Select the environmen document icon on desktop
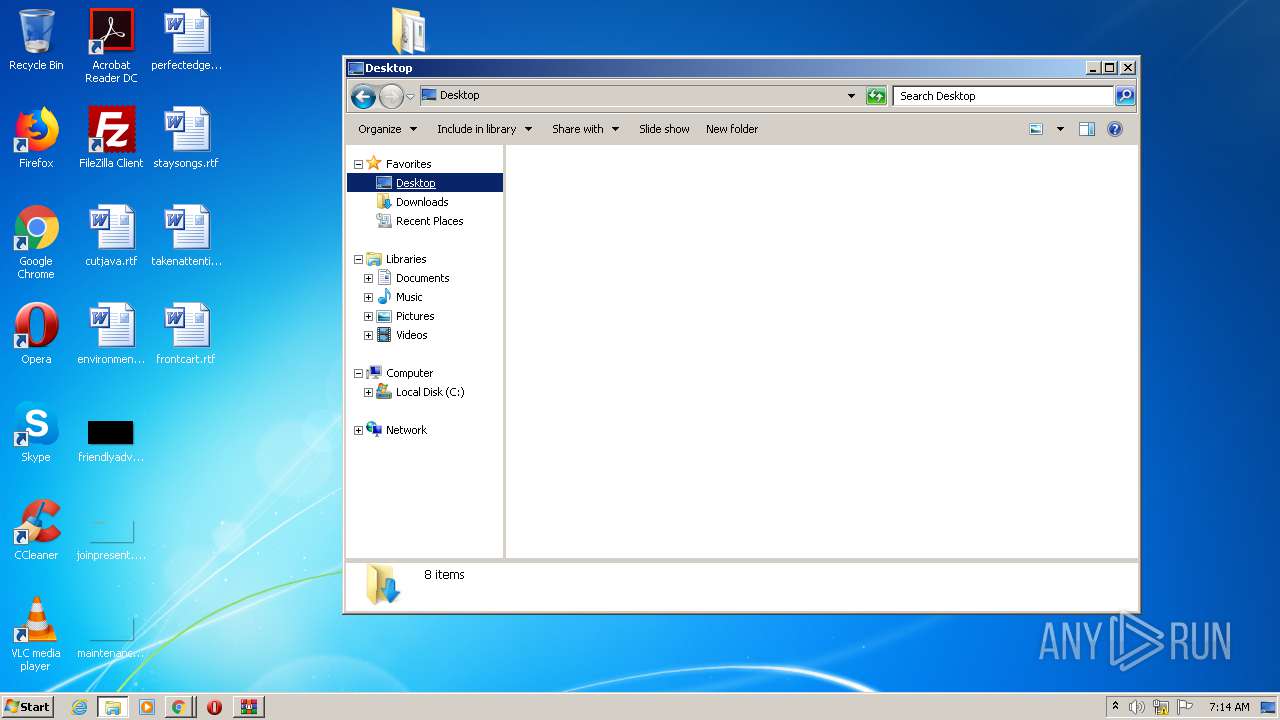This screenshot has width=1280, height=720. click(111, 334)
